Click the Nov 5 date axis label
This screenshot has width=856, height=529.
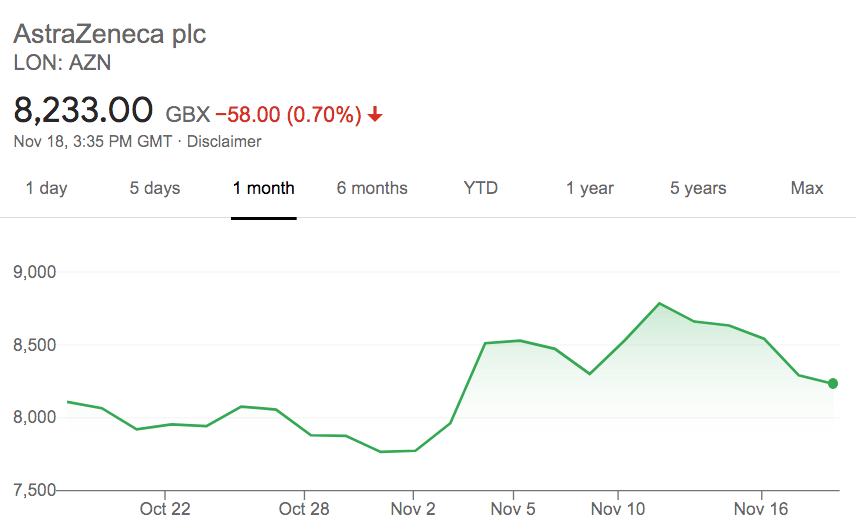pyautogui.click(x=512, y=509)
